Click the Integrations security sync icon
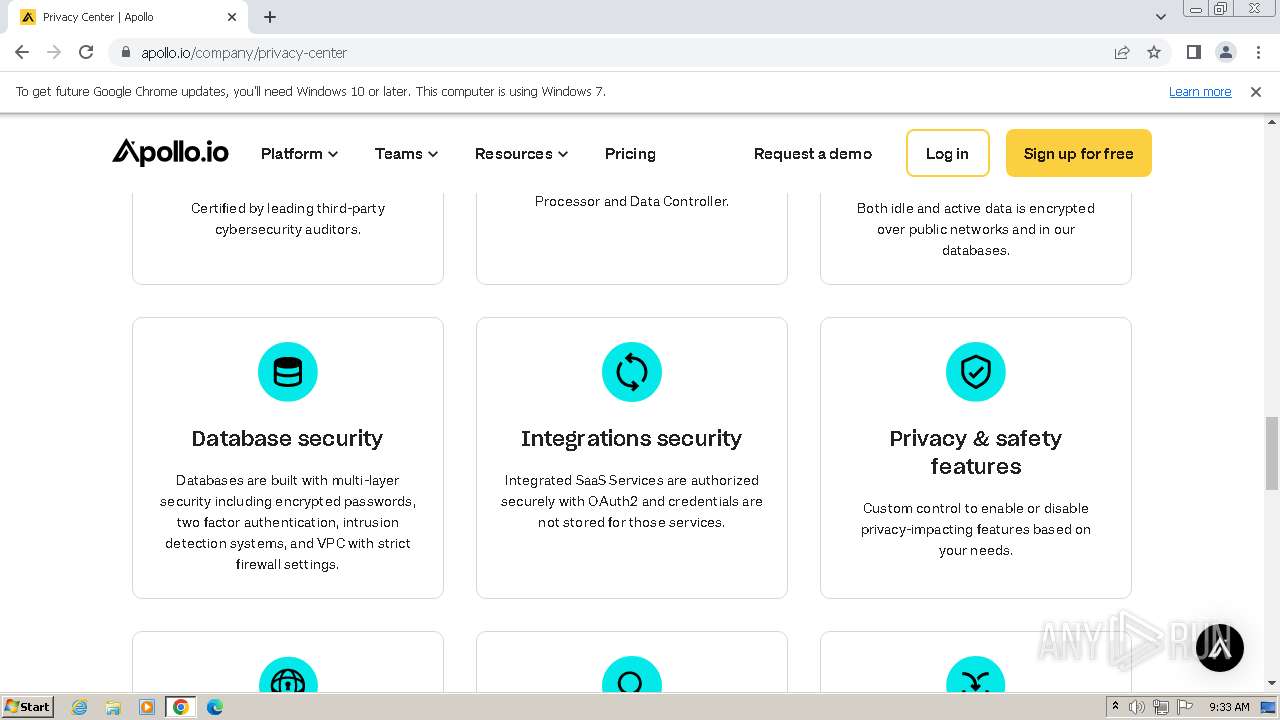Image resolution: width=1280 pixels, height=720 pixels. click(632, 372)
